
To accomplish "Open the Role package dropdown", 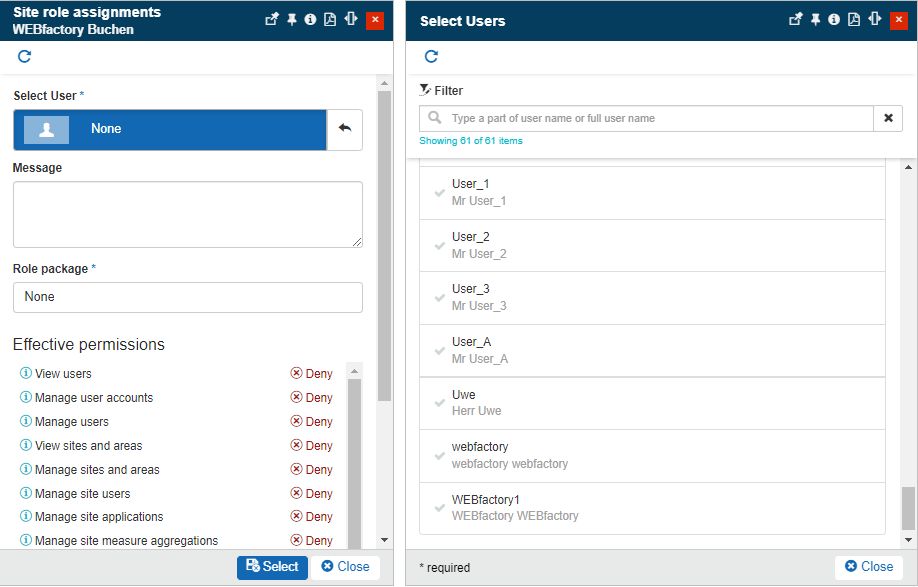I will click(x=187, y=297).
